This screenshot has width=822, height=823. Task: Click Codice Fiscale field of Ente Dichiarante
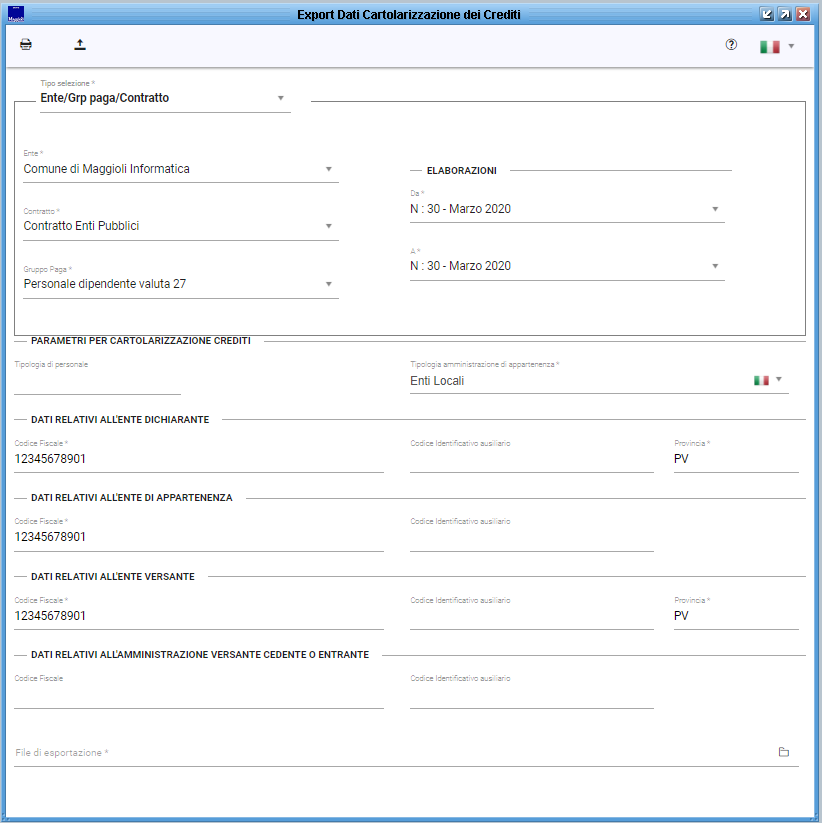[x=199, y=459]
